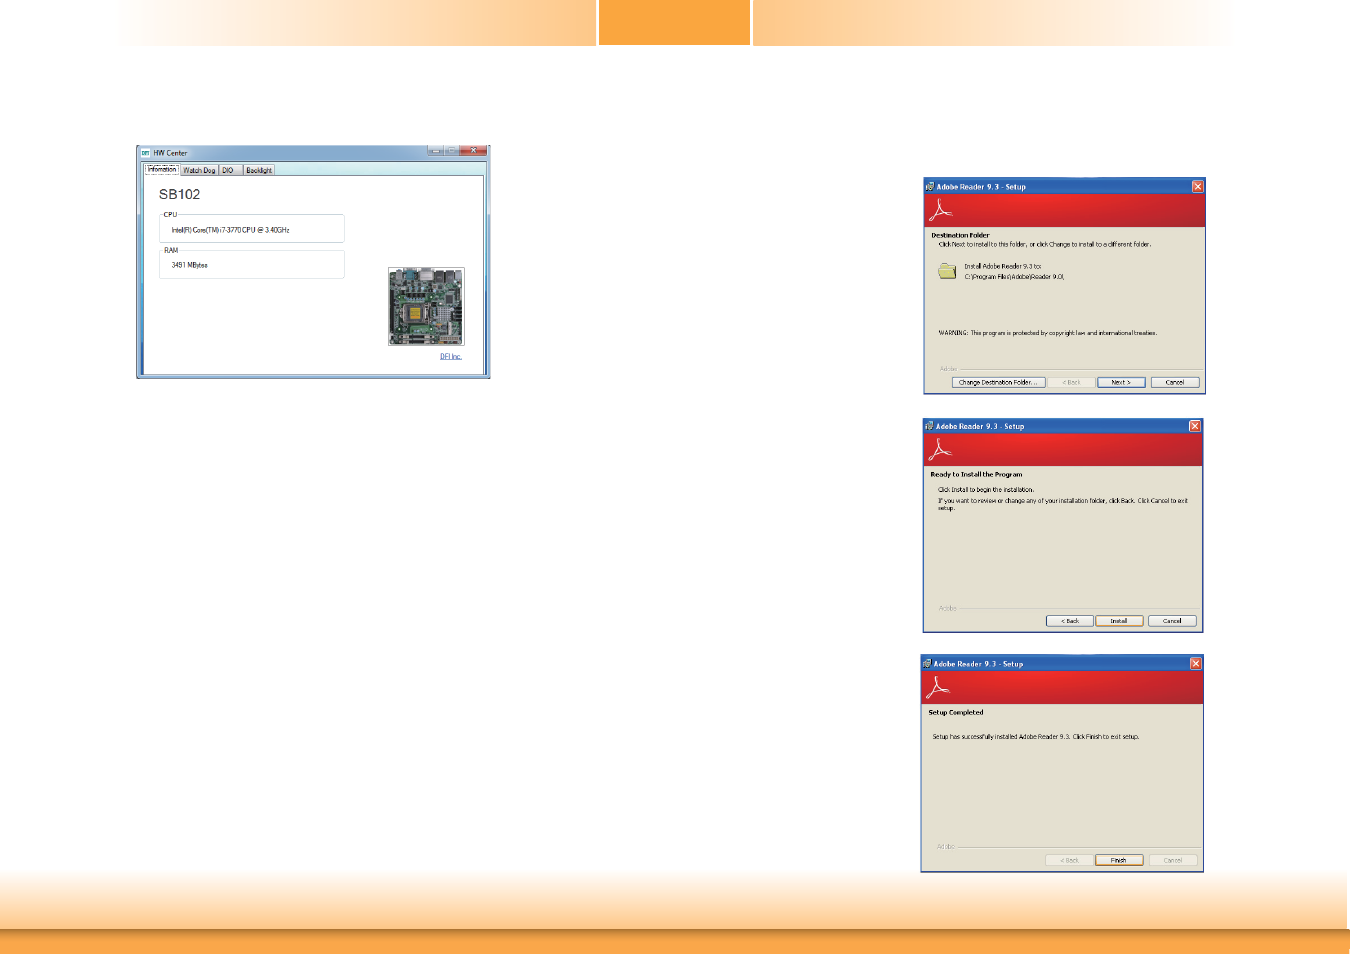Click the SB102 board name heading
Screen dimensions: 1350x954
point(179,194)
